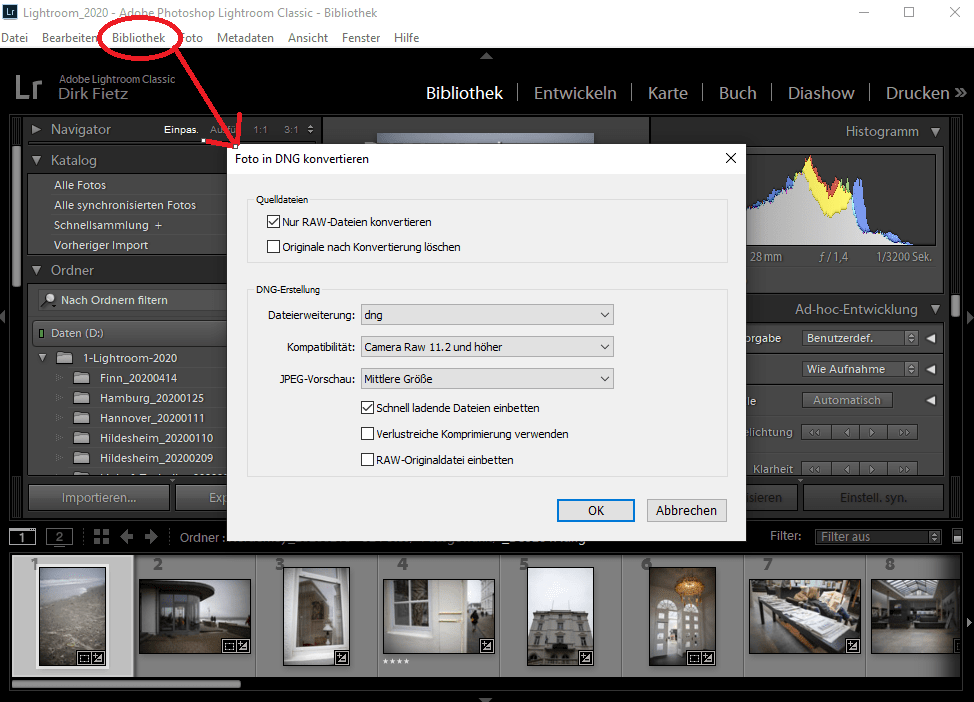Collapse the Ordner panel
This screenshot has width=974, height=702.
pos(36,270)
